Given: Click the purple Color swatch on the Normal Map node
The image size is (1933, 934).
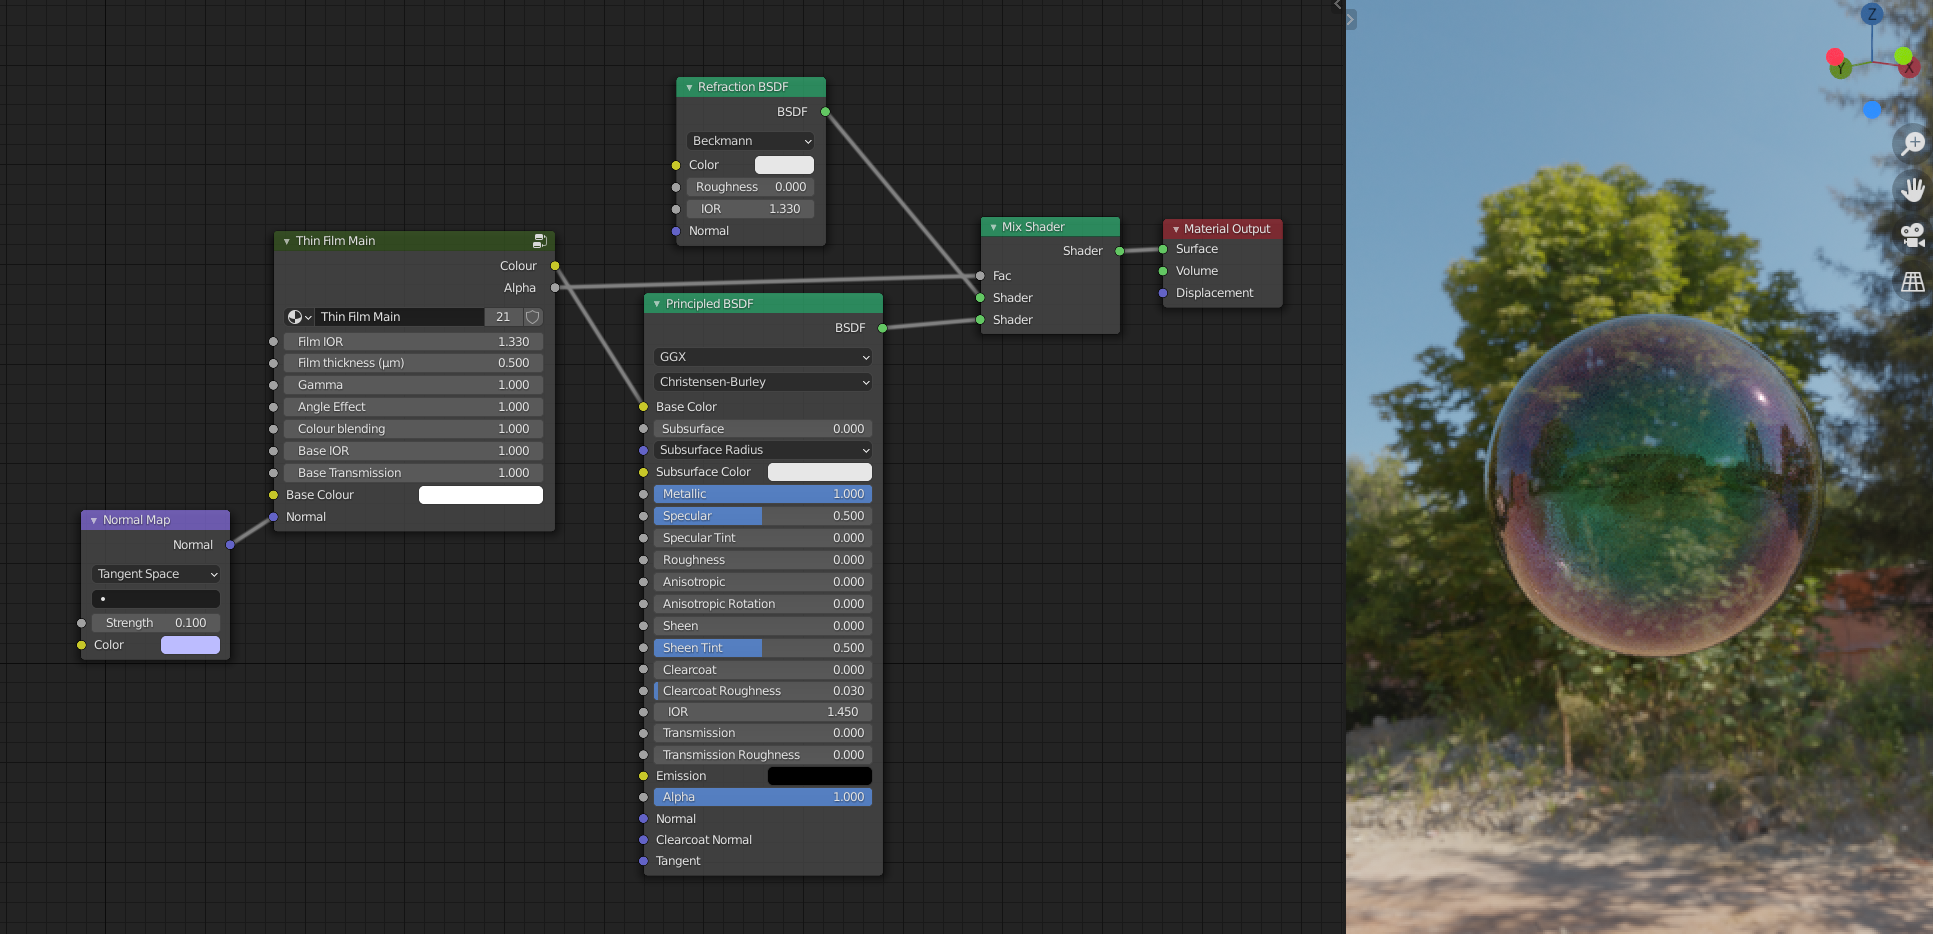Looking at the screenshot, I should pyautogui.click(x=190, y=645).
